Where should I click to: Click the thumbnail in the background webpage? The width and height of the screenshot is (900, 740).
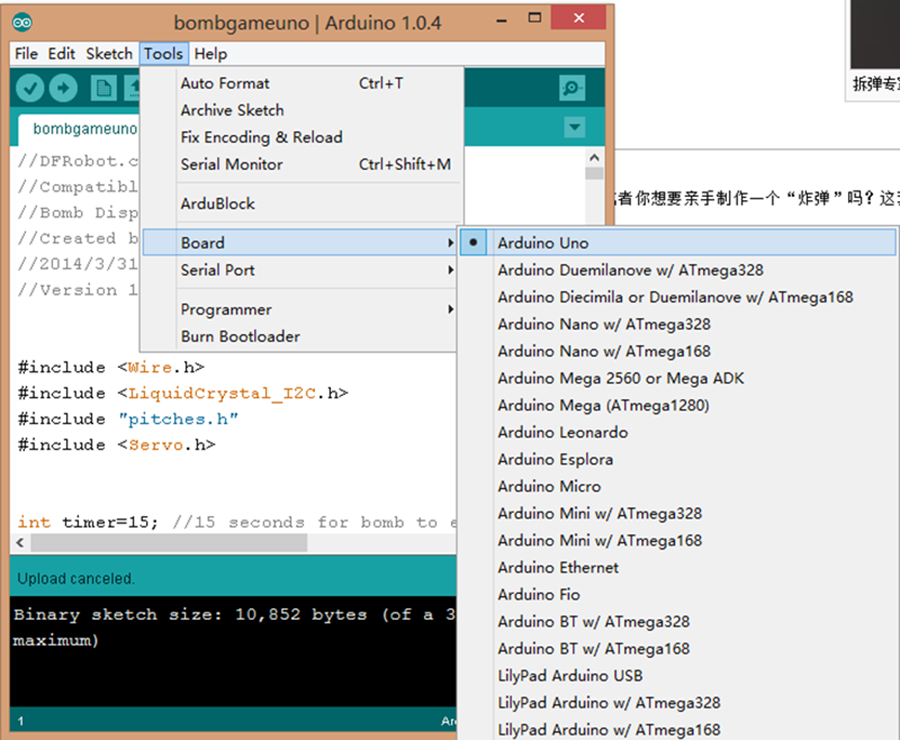[x=875, y=34]
